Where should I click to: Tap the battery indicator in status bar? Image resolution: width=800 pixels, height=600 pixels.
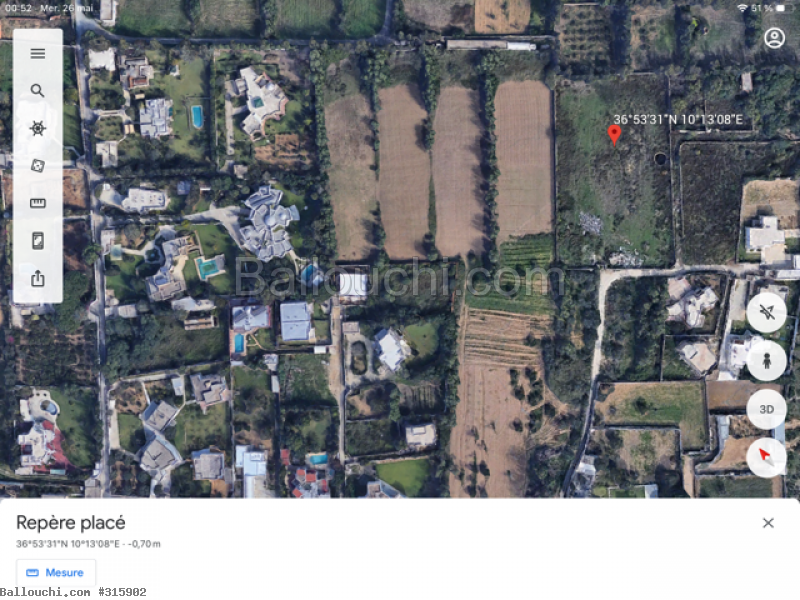[x=781, y=8]
